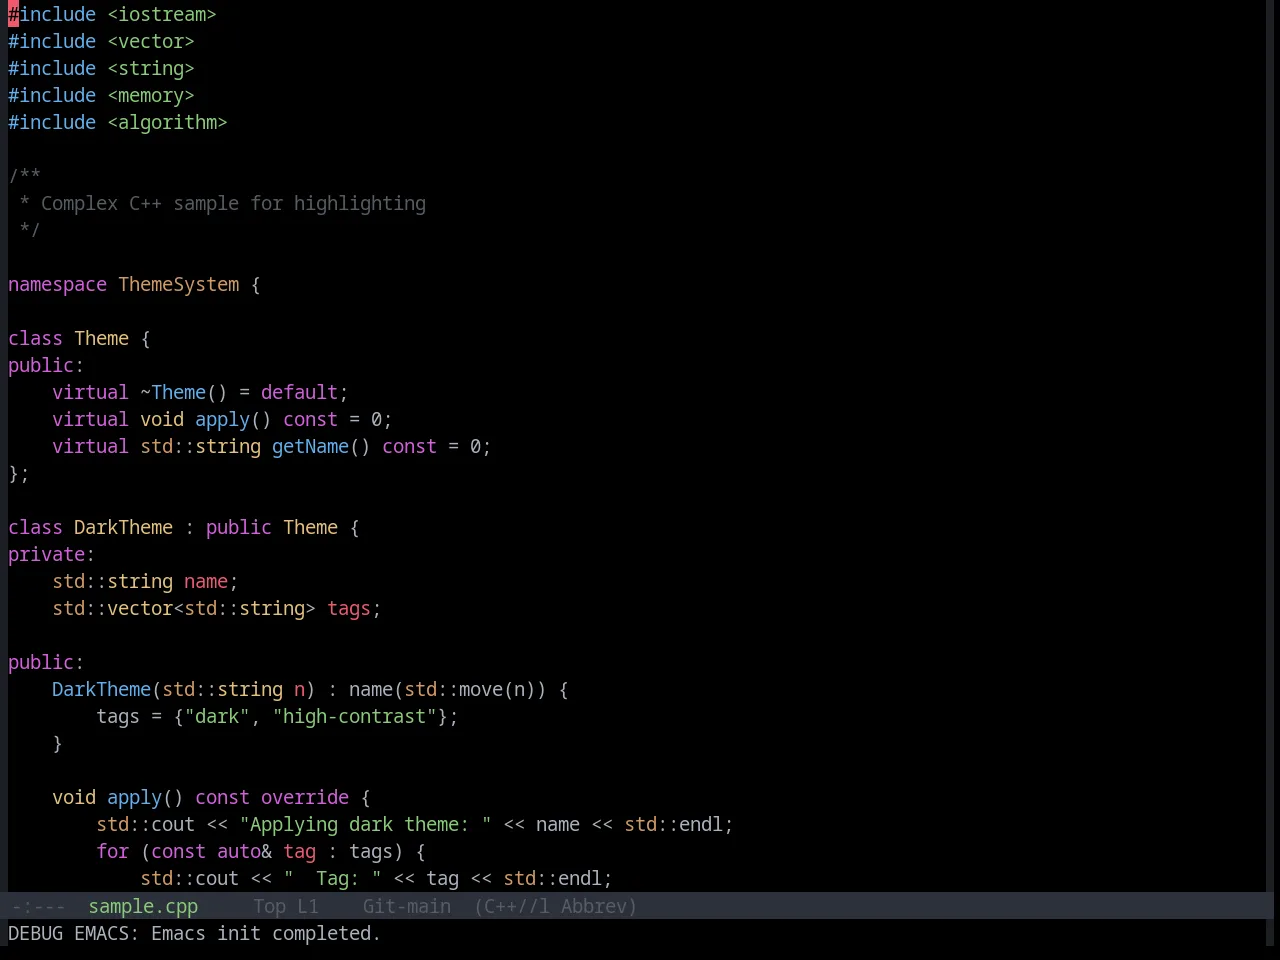Click the comment 'Complex C++ sample for highlighting'
Screen dimensions: 1280x960
coord(233,203)
